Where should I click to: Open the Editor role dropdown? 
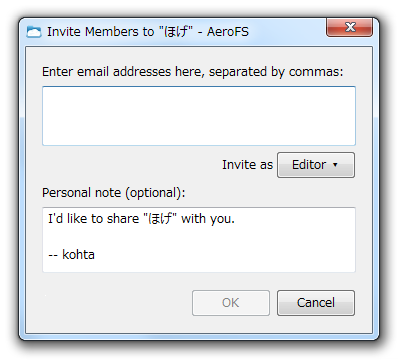(316, 165)
